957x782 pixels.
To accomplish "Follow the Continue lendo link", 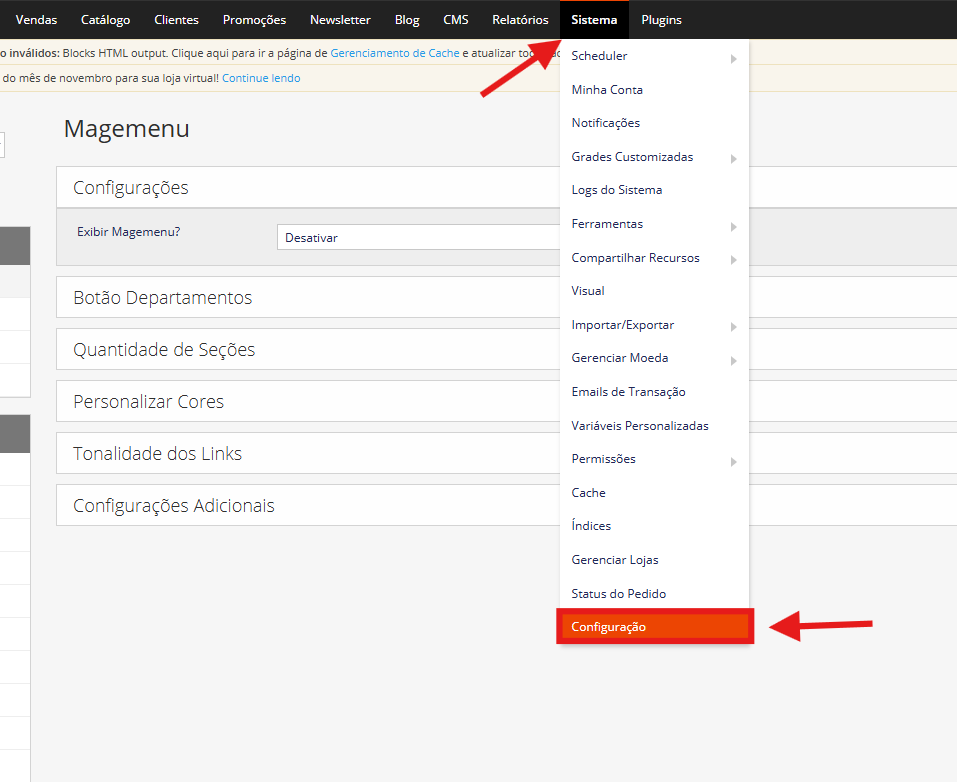I will [261, 78].
